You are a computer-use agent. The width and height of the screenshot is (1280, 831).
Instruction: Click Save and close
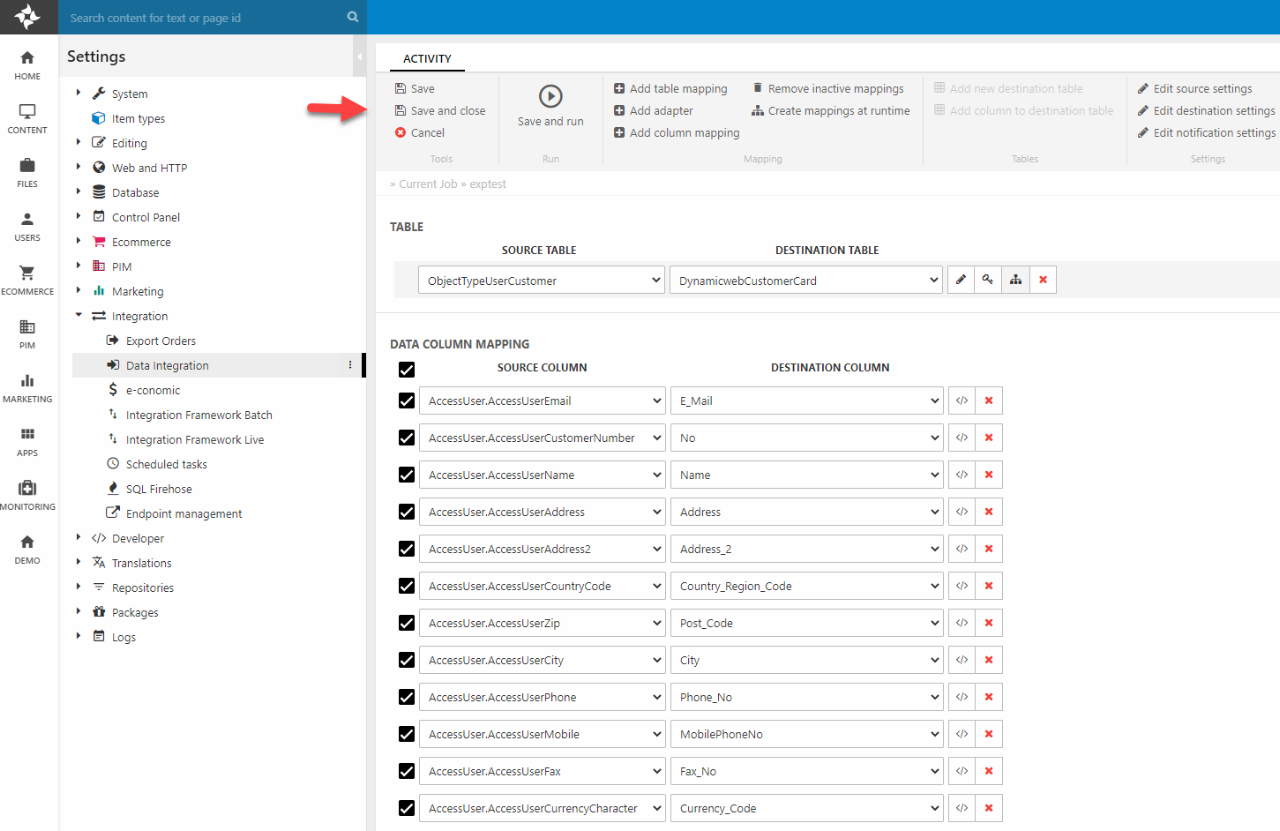(447, 111)
